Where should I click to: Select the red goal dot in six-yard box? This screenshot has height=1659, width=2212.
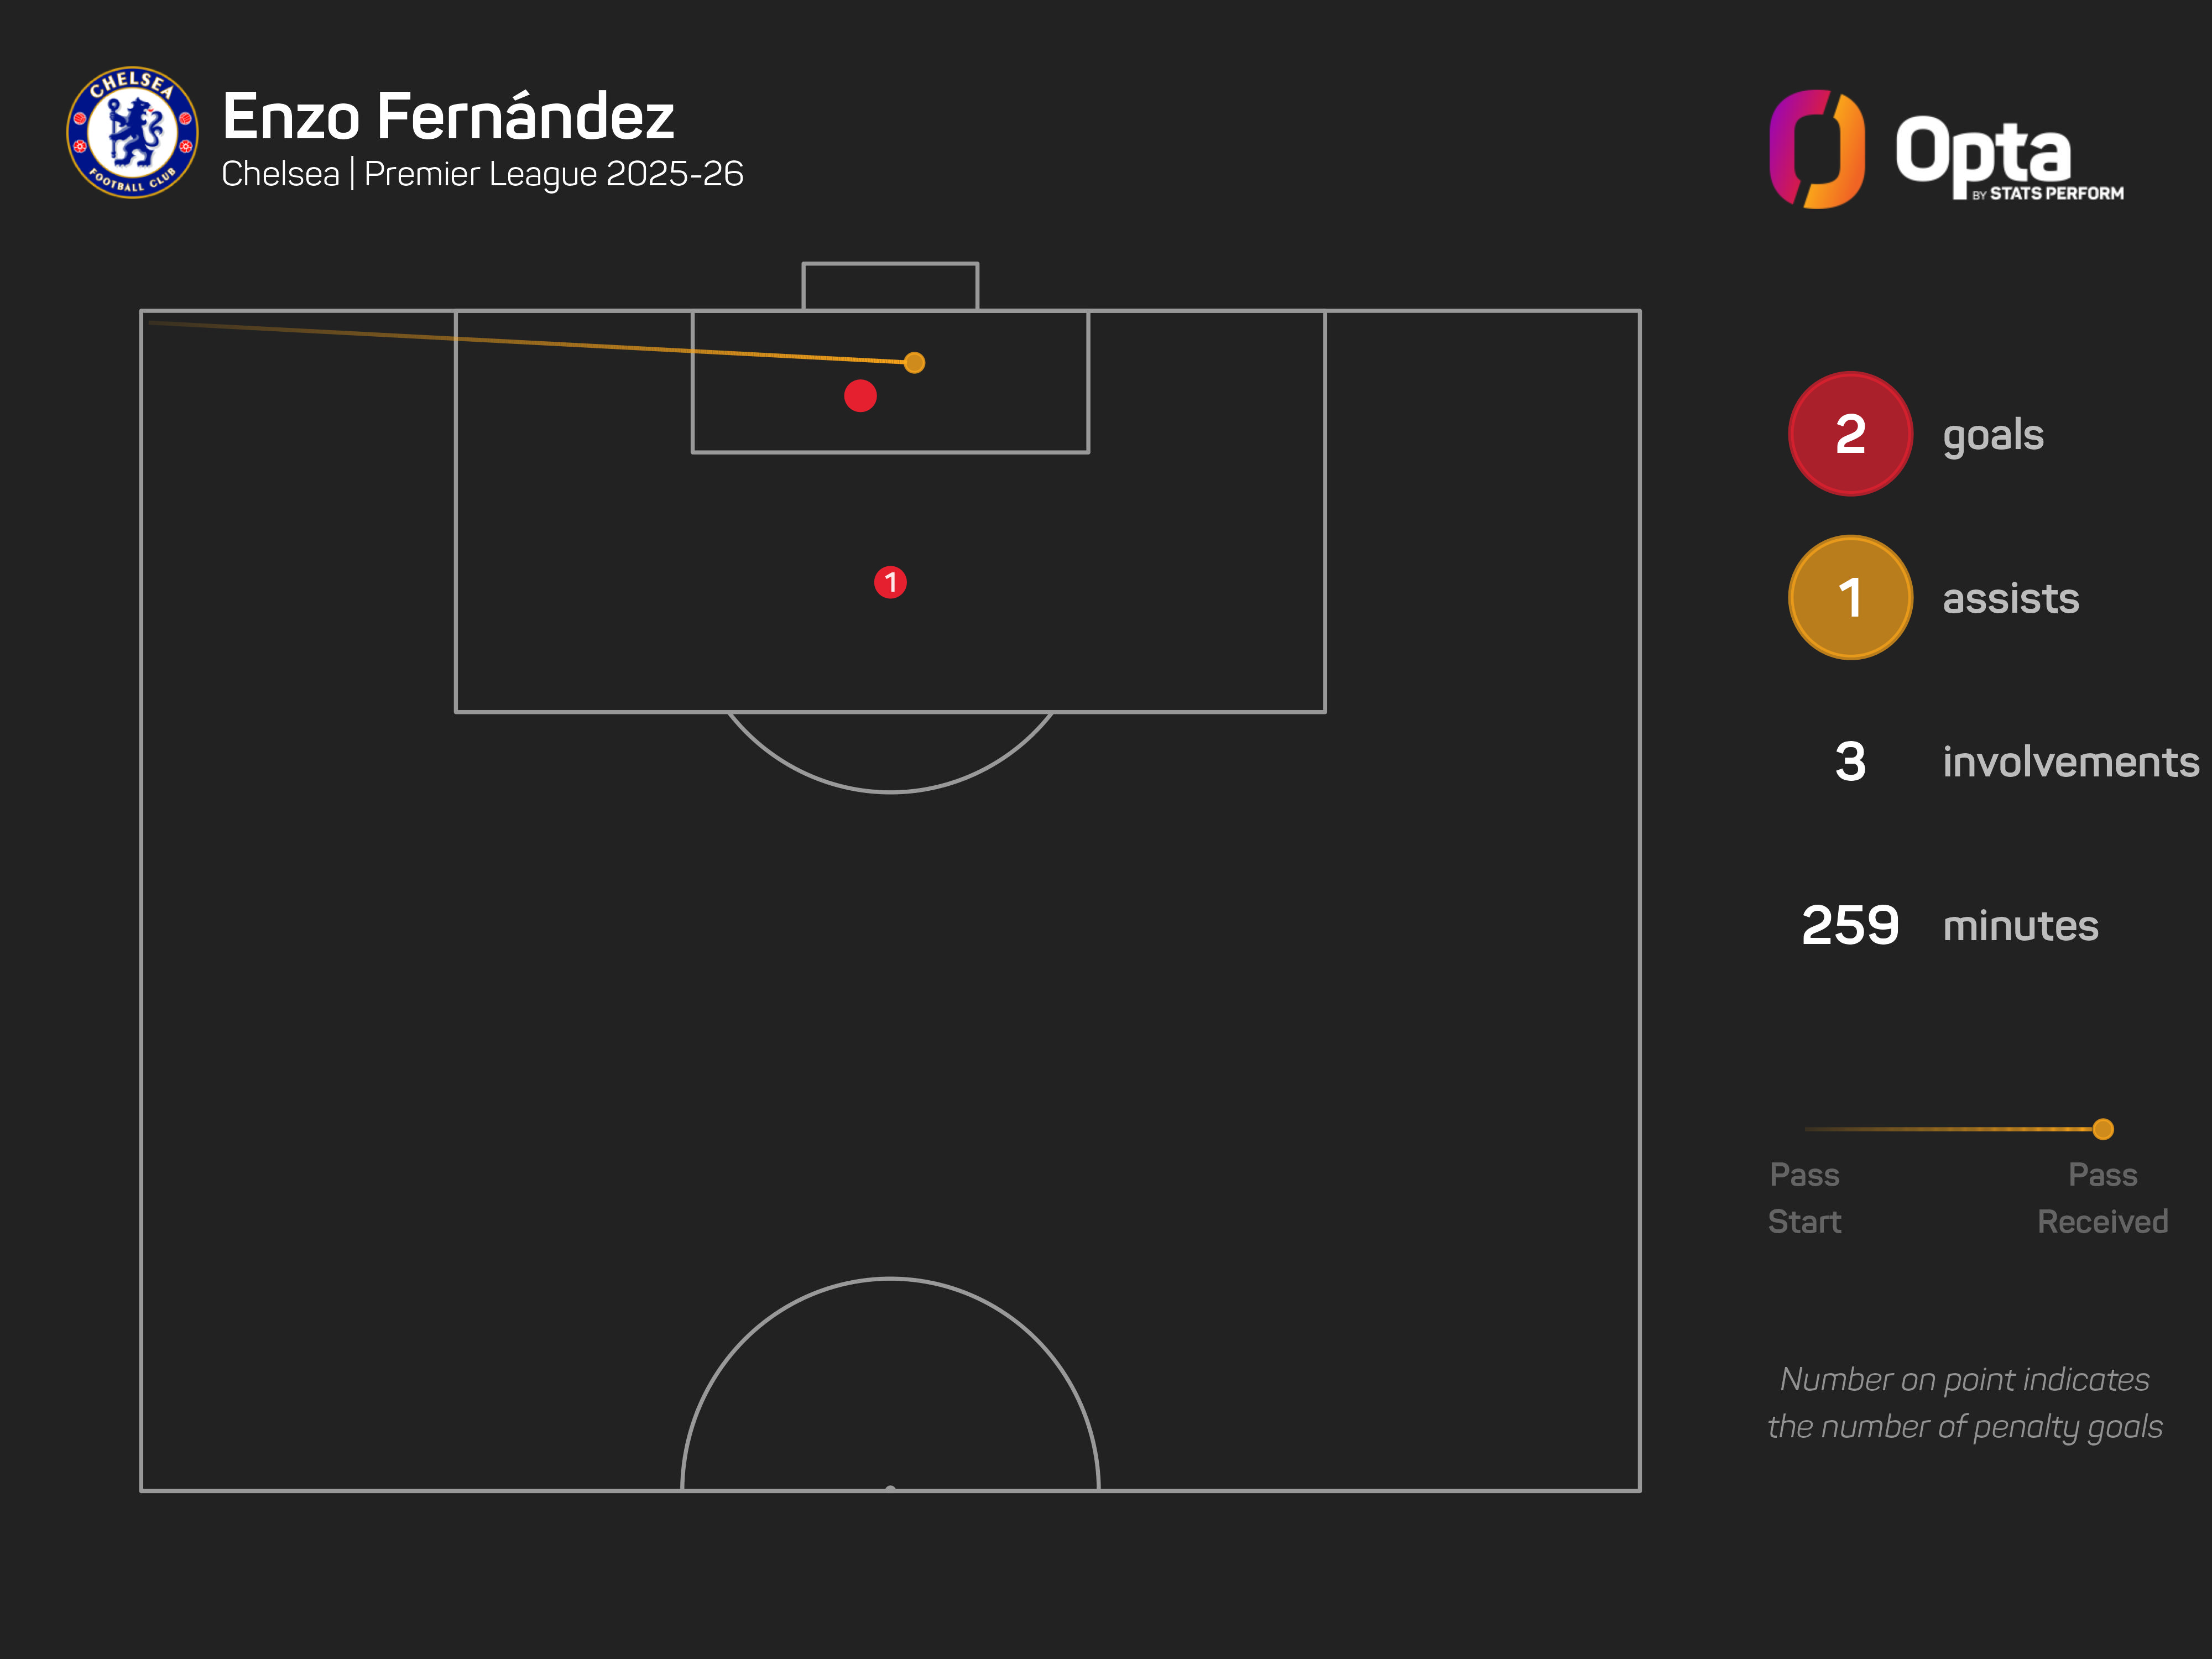[x=860, y=396]
